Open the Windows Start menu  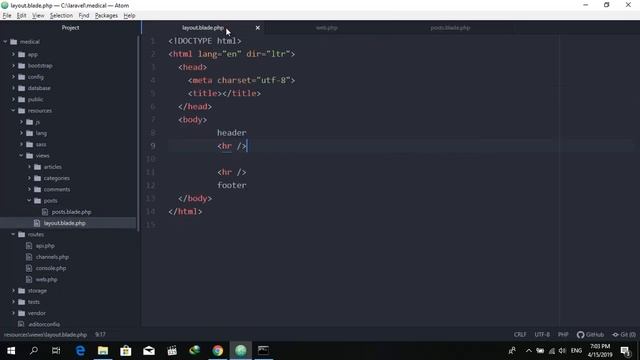point(11,351)
